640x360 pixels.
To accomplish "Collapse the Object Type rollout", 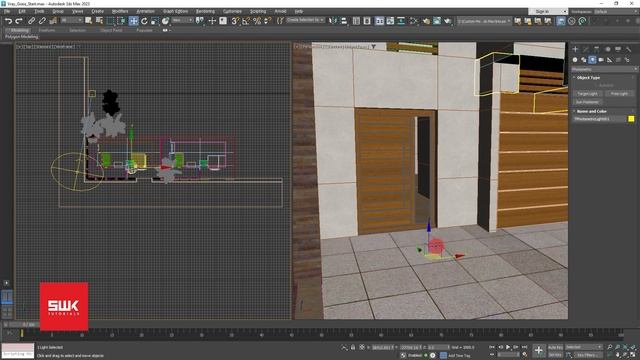I will pos(588,78).
